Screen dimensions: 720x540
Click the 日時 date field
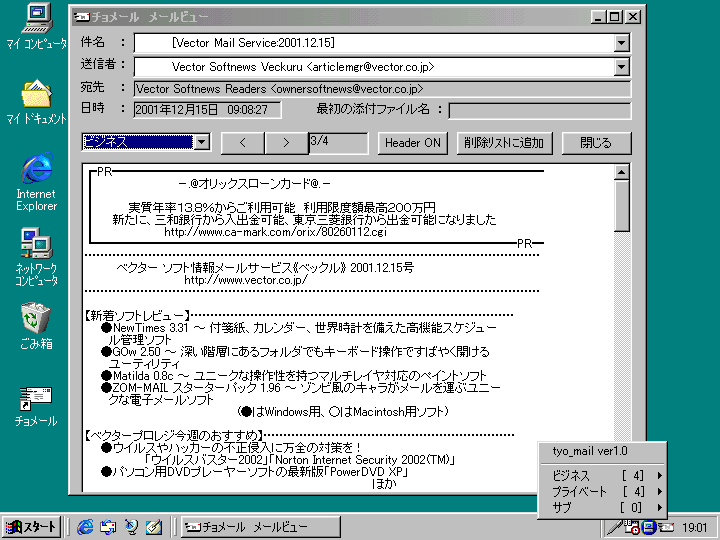tap(207, 110)
